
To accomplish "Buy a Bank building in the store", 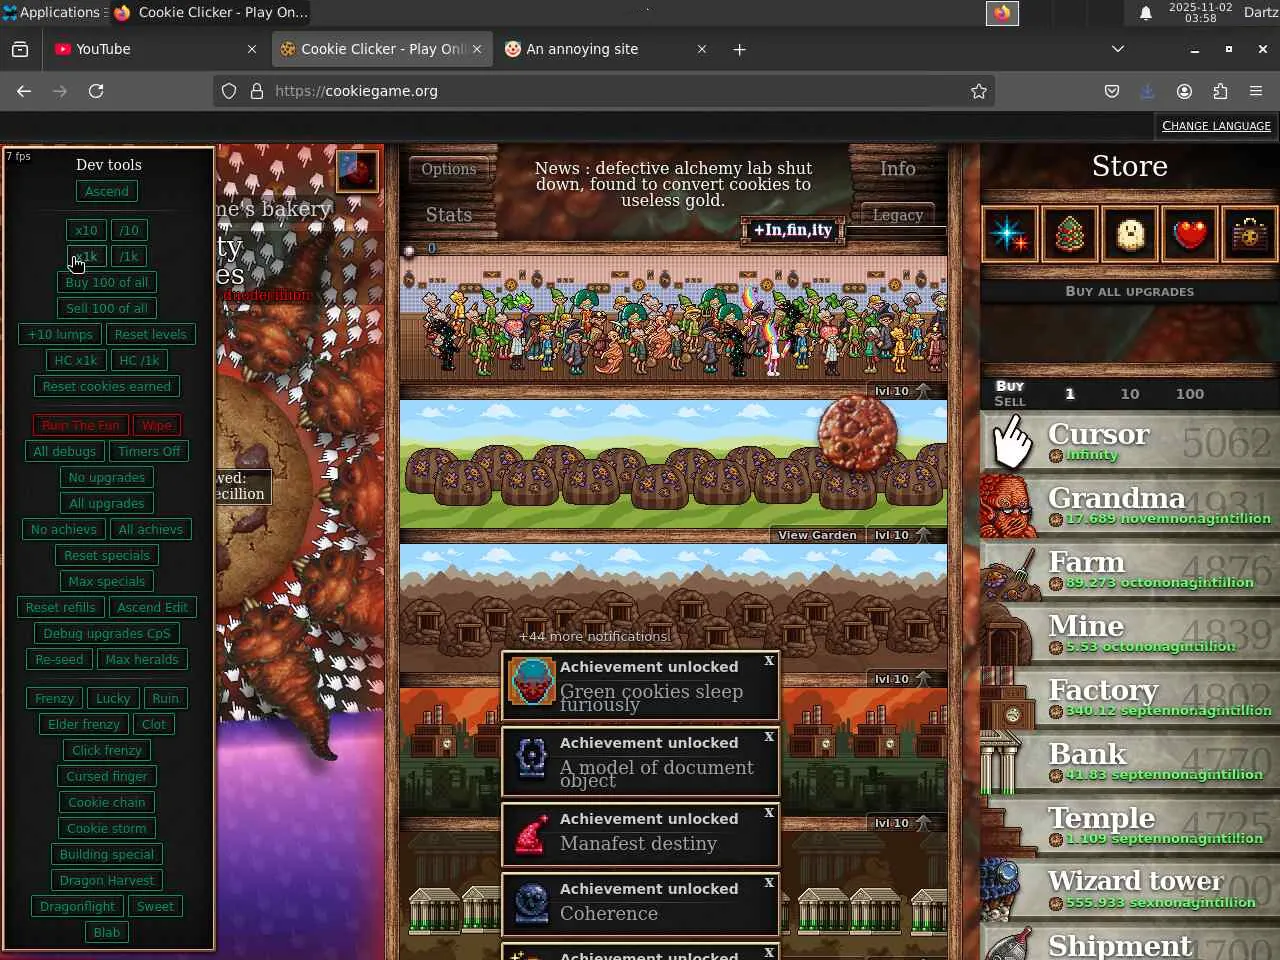I will click(1130, 761).
